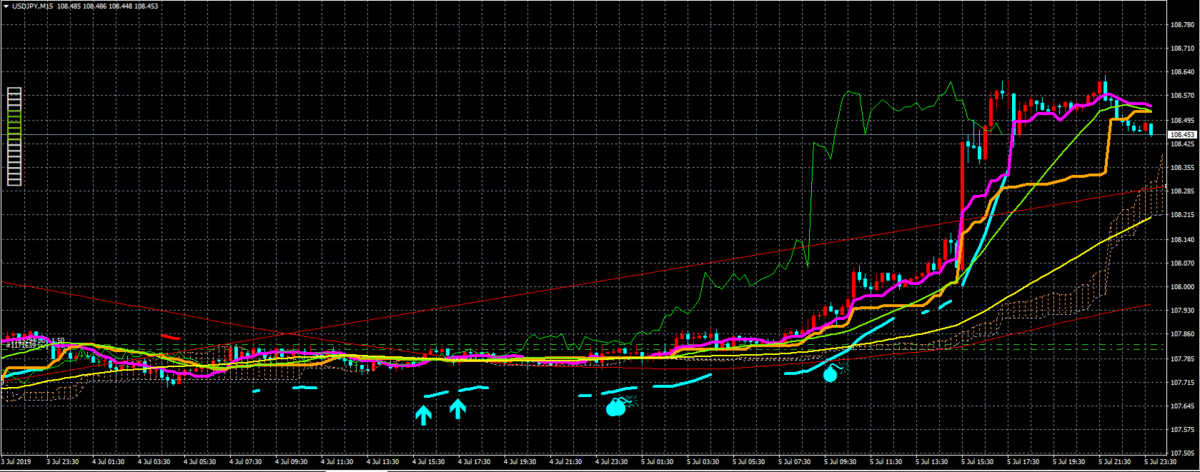Click the 107.645 price axis label

point(1182,406)
